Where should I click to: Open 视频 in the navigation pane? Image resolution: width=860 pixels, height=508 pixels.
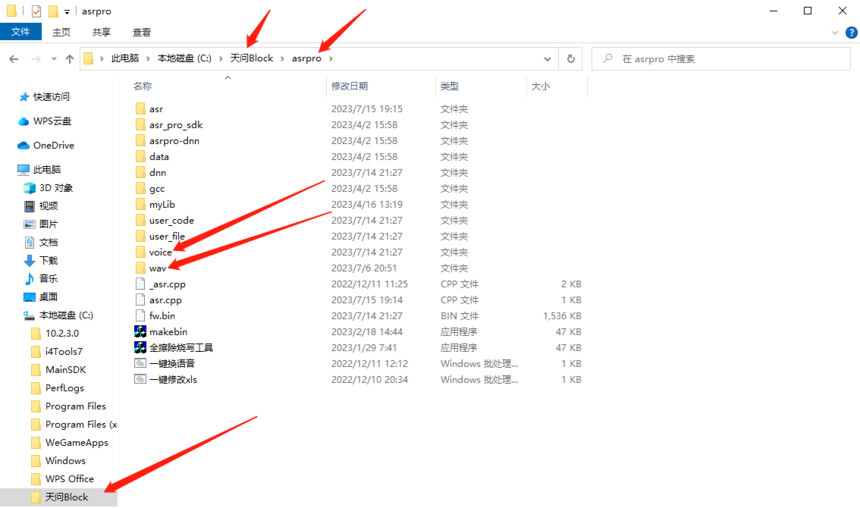click(48, 206)
